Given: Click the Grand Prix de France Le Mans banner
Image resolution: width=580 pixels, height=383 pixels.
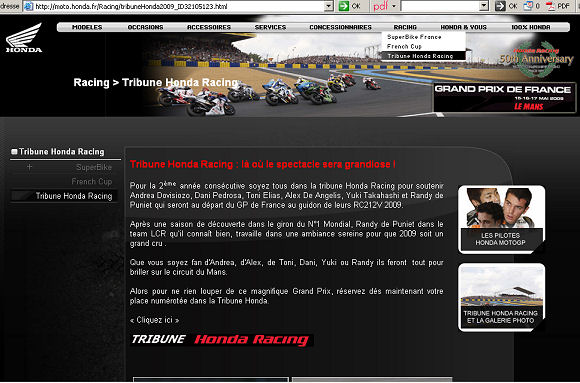Looking at the screenshot, I should pyautogui.click(x=505, y=98).
